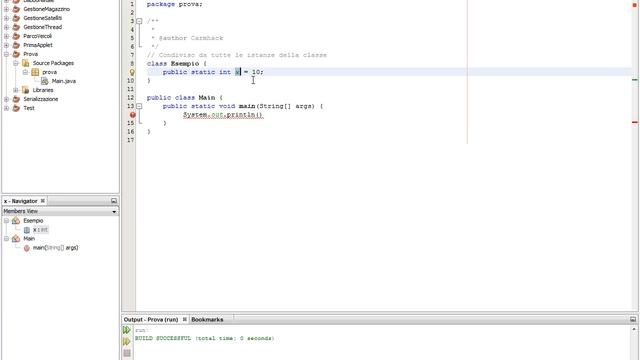Click the System.out.println() code on line 14

click(223, 115)
